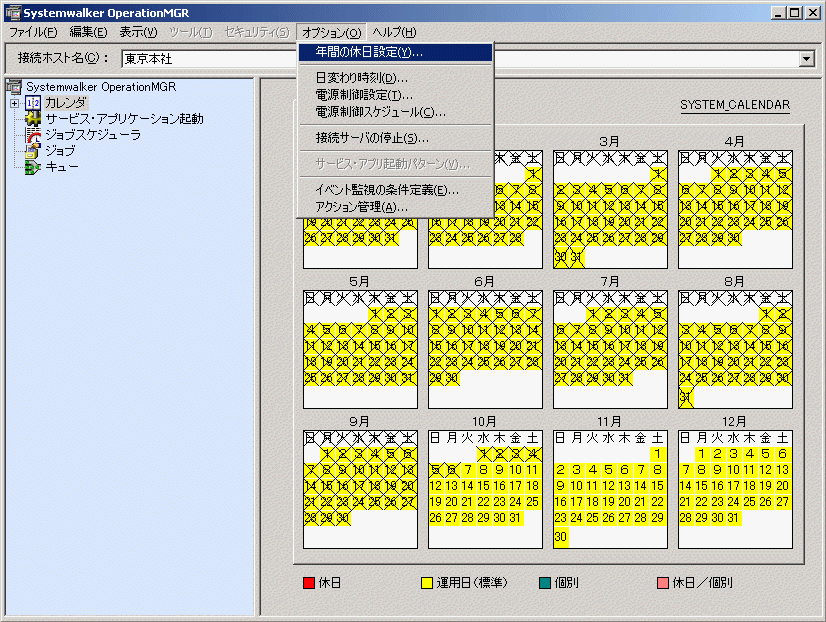Click the 7月 month heading
Screen dimensions: 826x622
pyautogui.click(x=609, y=282)
